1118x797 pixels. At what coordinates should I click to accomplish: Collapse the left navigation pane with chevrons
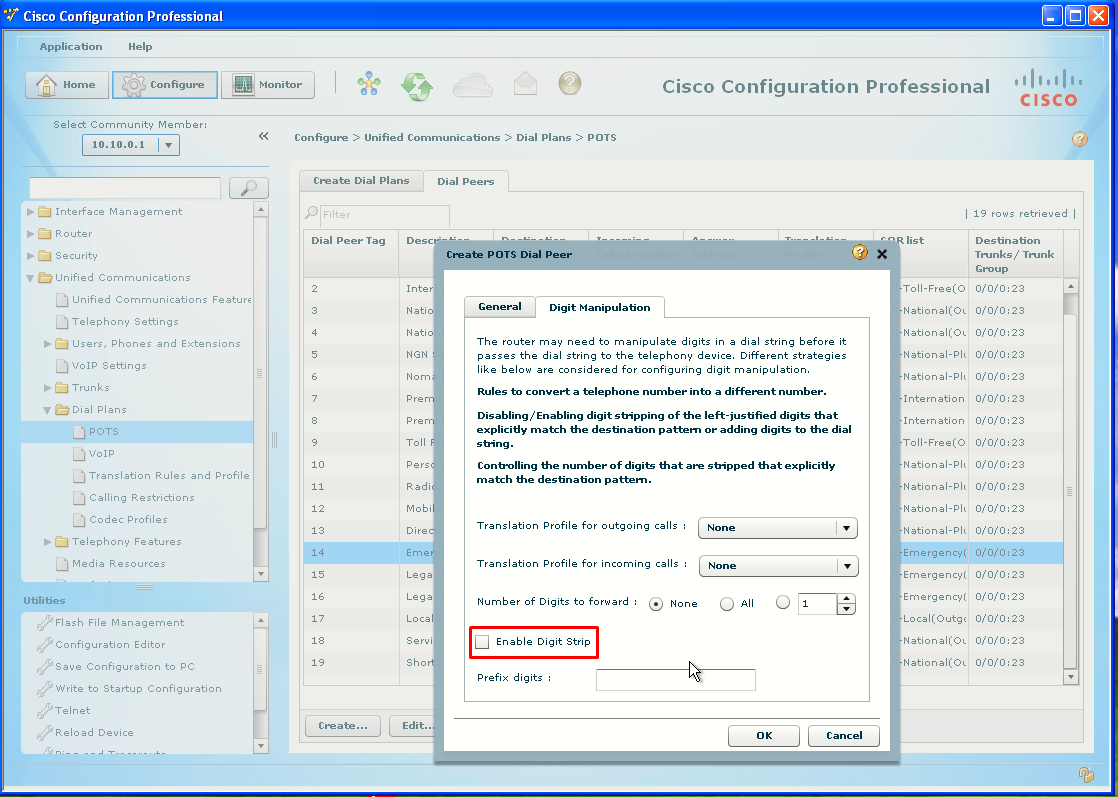[x=263, y=136]
